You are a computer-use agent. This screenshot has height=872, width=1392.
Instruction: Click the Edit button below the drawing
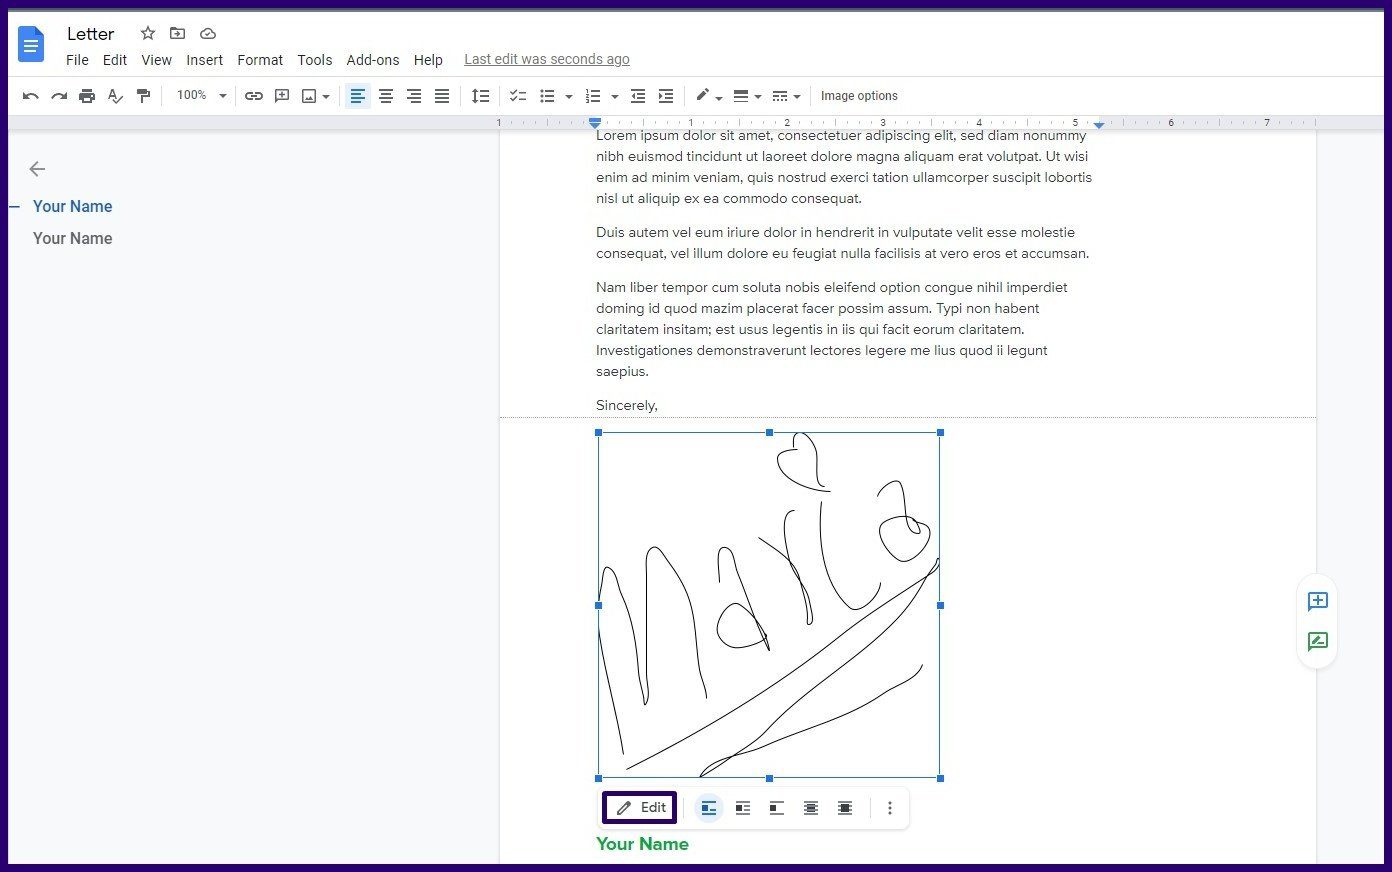point(640,808)
